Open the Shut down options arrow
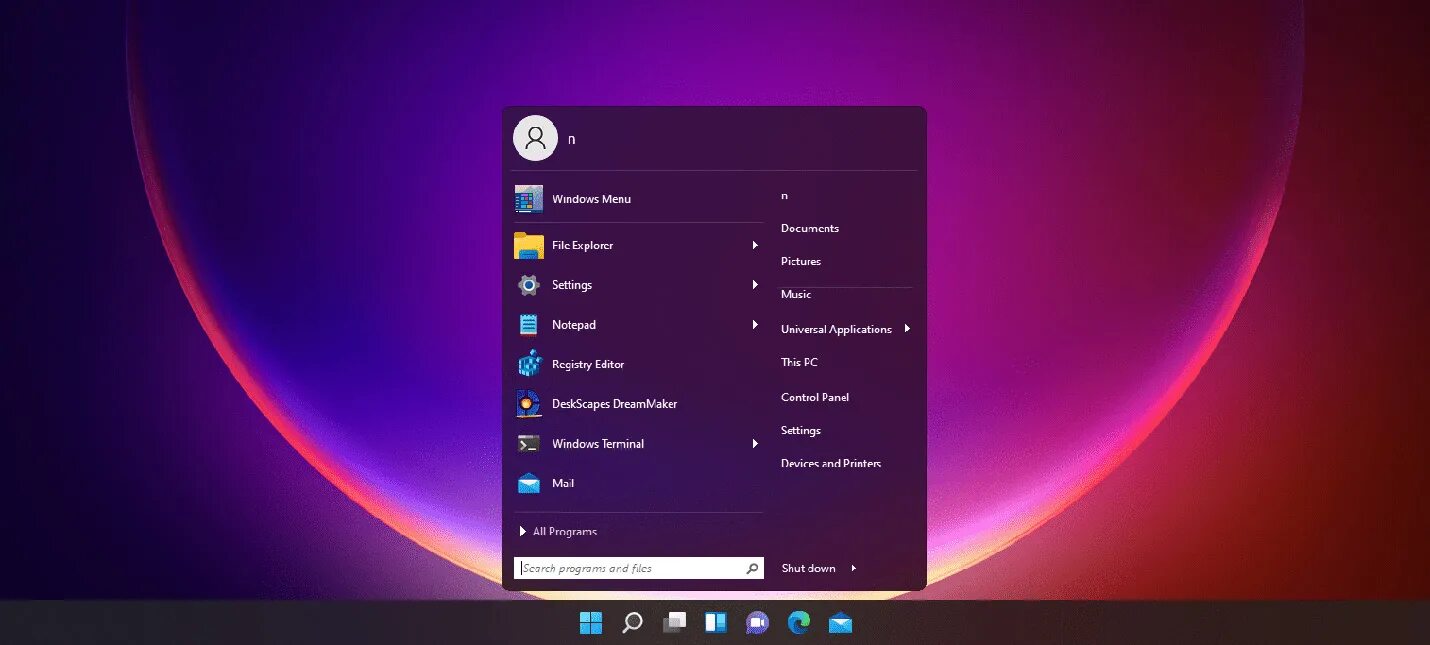The image size is (1430, 645). [x=853, y=568]
